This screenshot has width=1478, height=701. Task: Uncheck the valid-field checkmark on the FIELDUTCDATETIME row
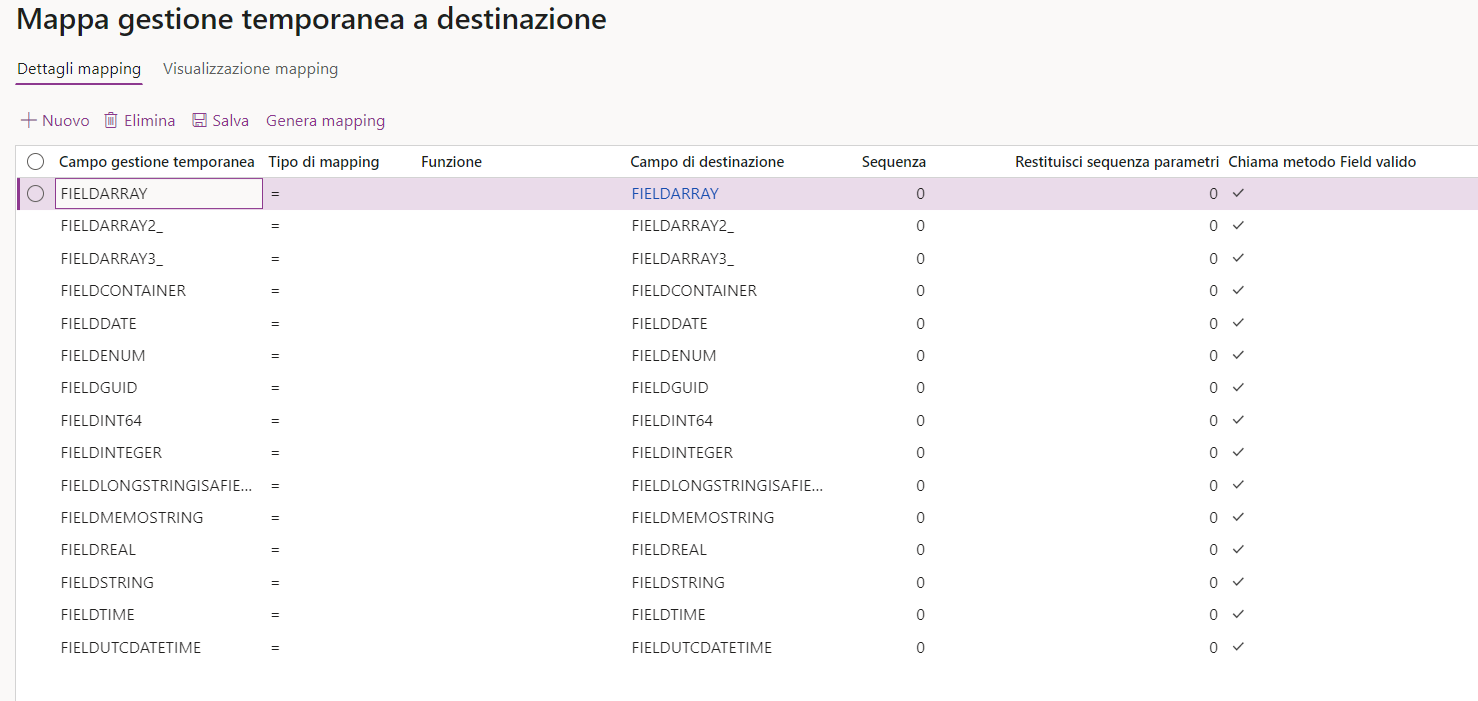point(1238,647)
